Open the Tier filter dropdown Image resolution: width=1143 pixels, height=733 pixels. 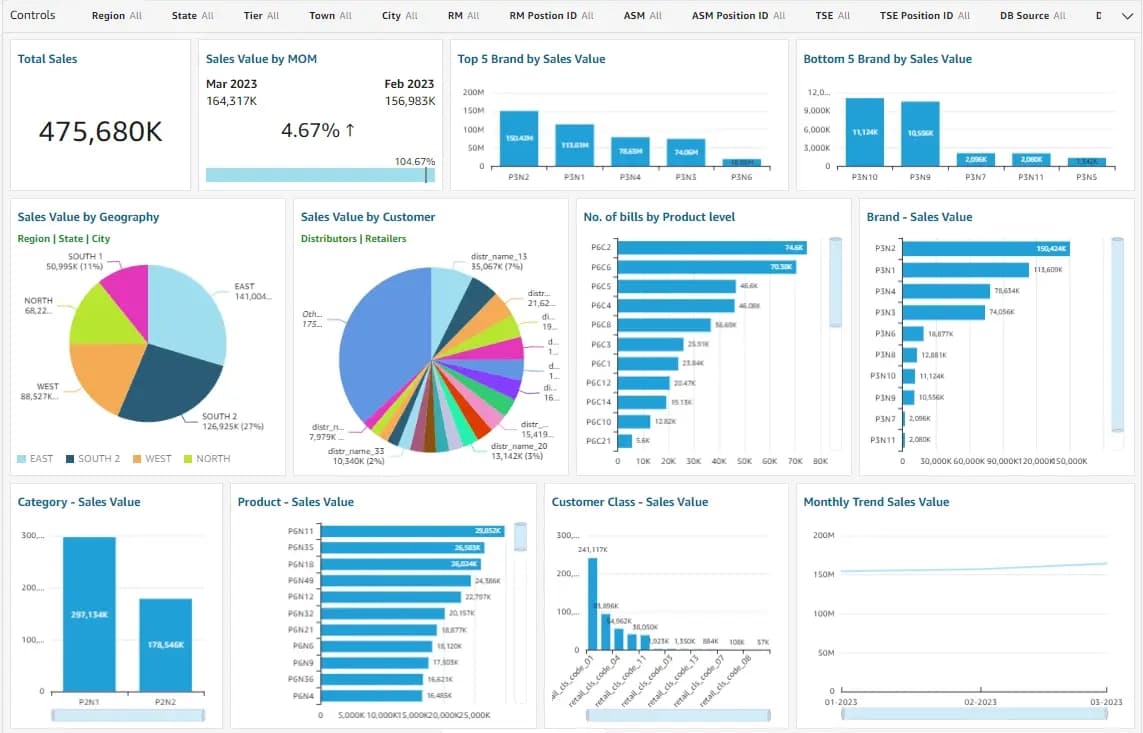[258, 15]
